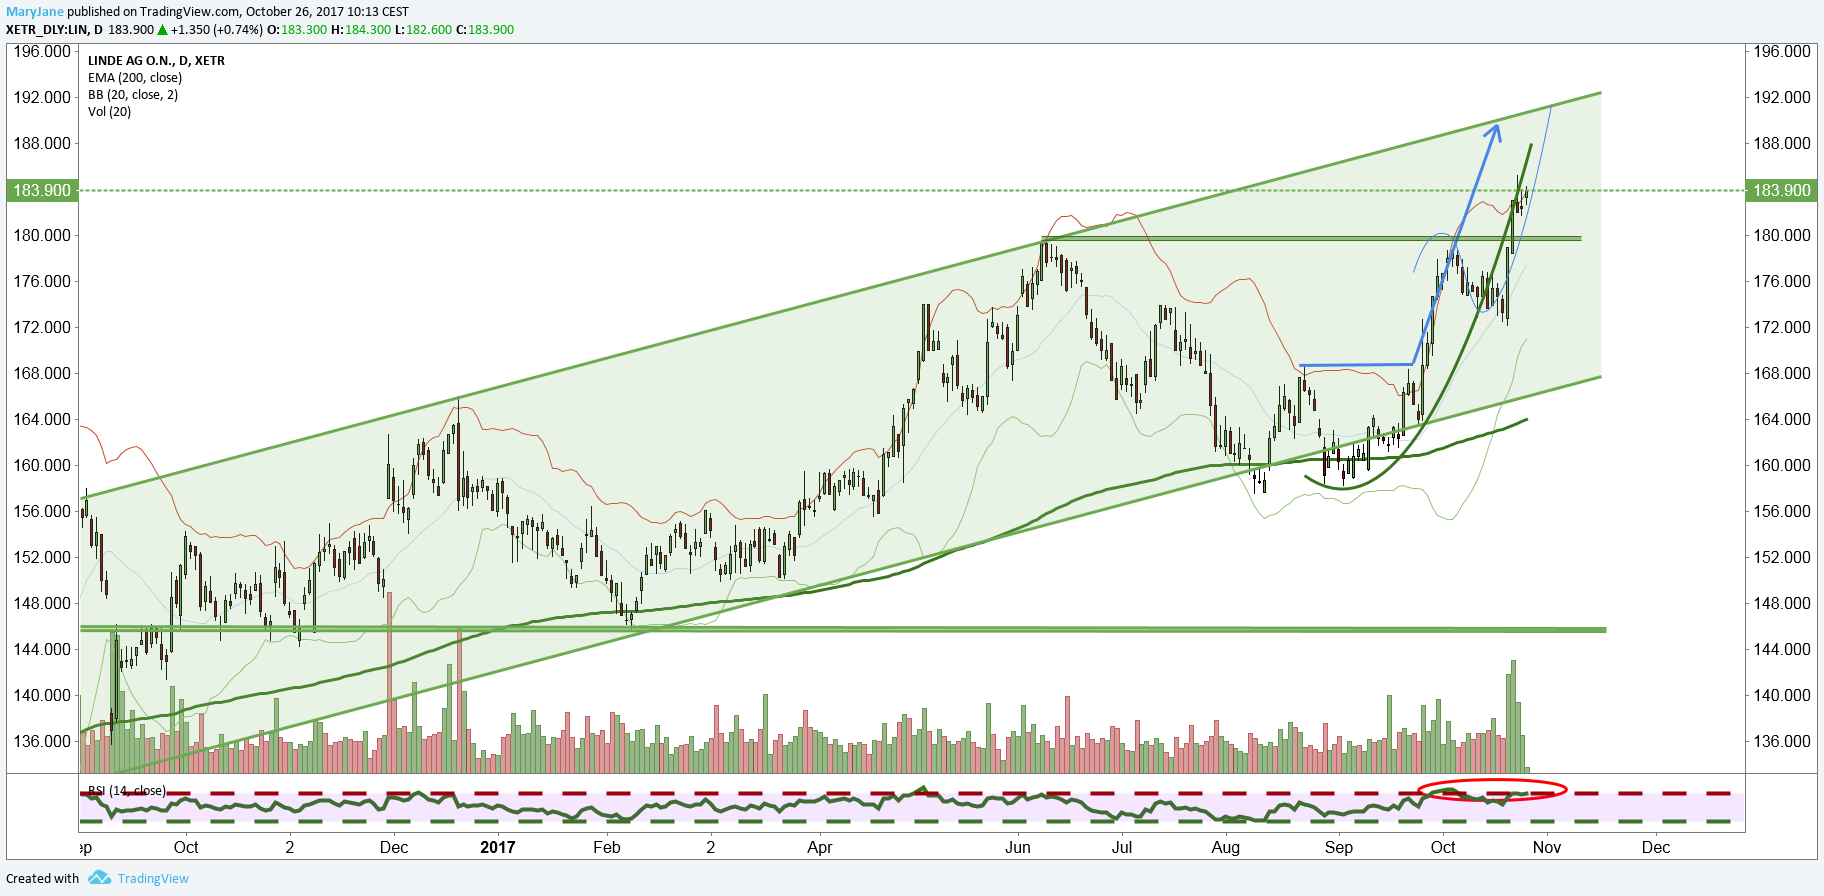Viewport: 1824px width, 896px height.
Task: Click the 168.000 label on left price axis
Action: [x=42, y=373]
